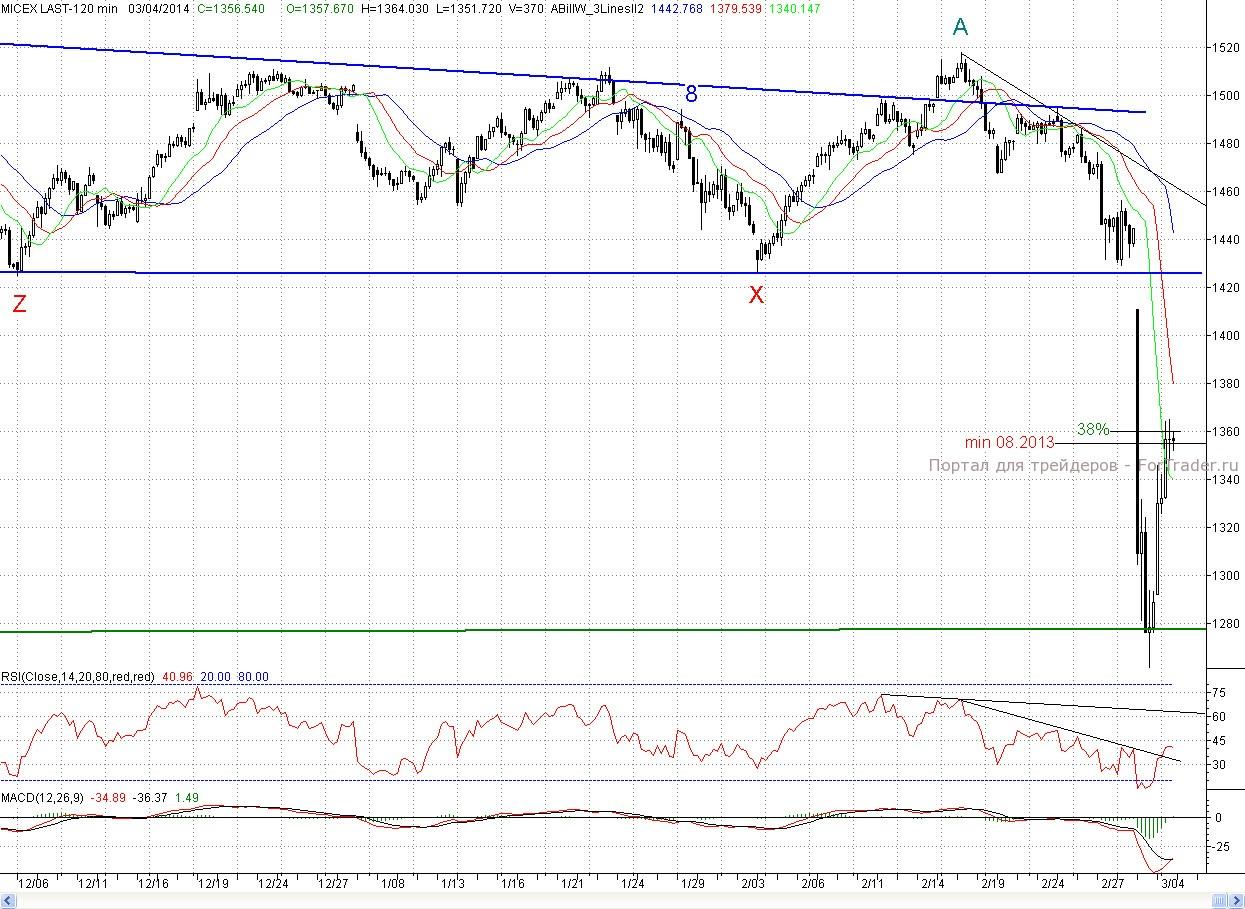Select the green 38% retracement label

[1092, 429]
